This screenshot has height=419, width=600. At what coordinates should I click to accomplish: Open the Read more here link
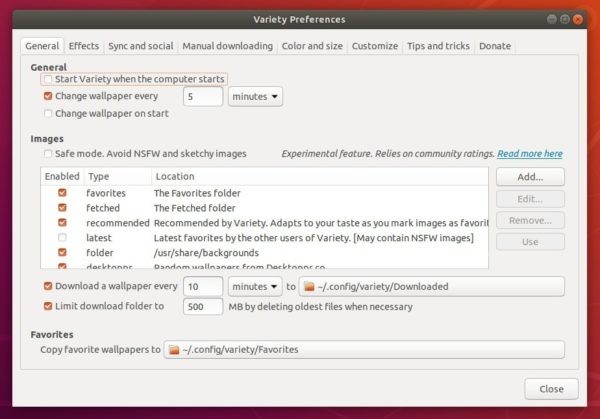(529, 154)
